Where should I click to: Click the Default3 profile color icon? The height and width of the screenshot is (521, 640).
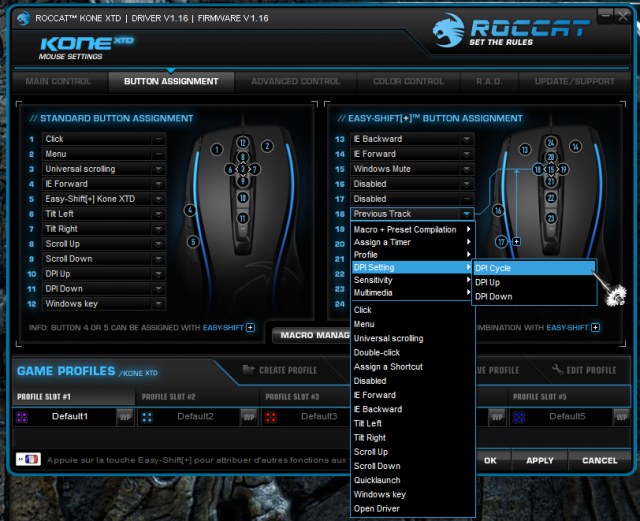(271, 417)
